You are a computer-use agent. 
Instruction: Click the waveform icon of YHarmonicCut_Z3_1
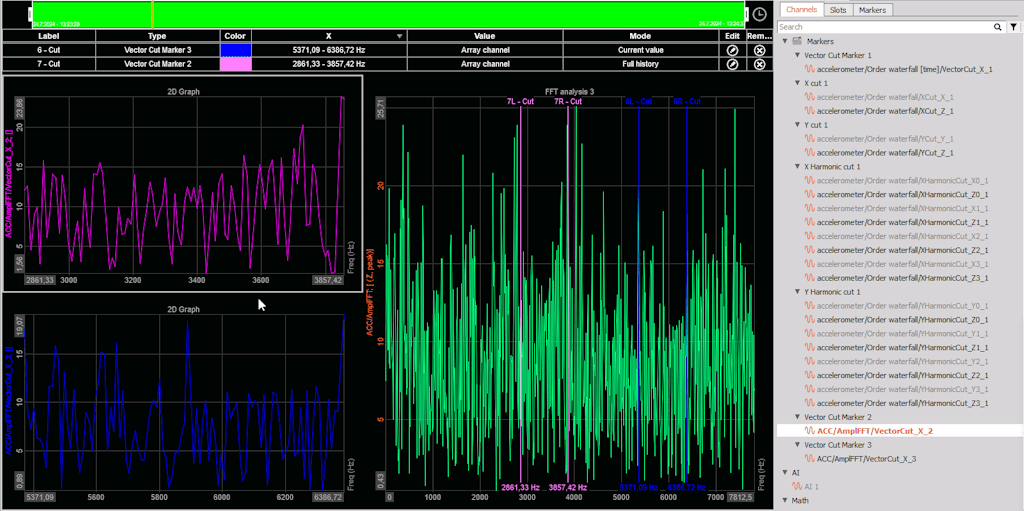tap(810, 403)
